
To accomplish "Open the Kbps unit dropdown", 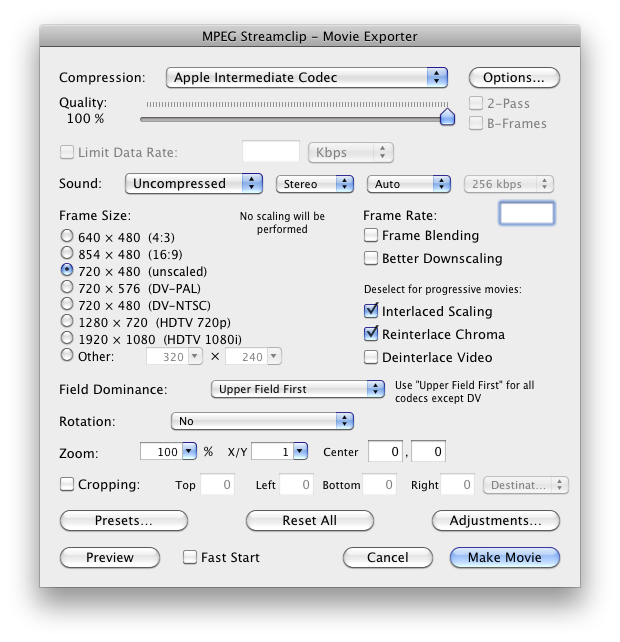I will pyautogui.click(x=351, y=152).
